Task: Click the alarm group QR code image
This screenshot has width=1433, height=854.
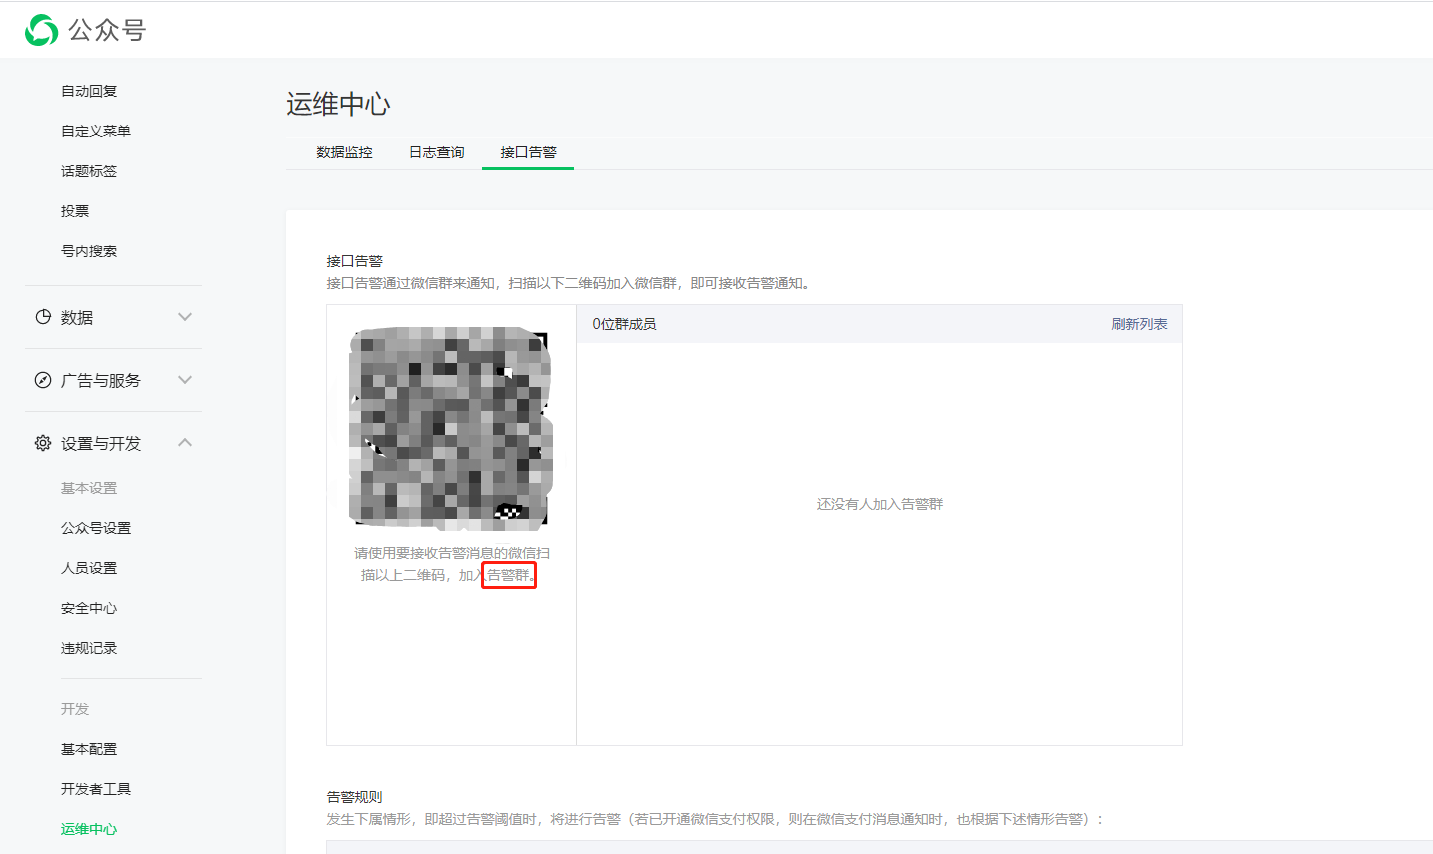Action: click(x=450, y=428)
